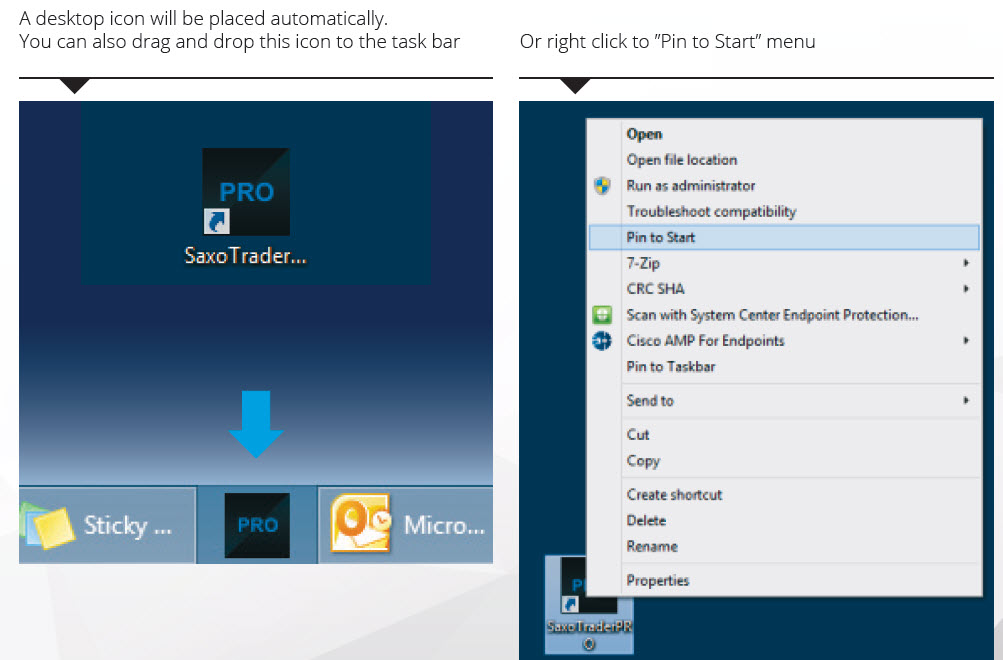This screenshot has height=660, width=1003.
Task: Open Properties from context menu
Action: click(784, 581)
